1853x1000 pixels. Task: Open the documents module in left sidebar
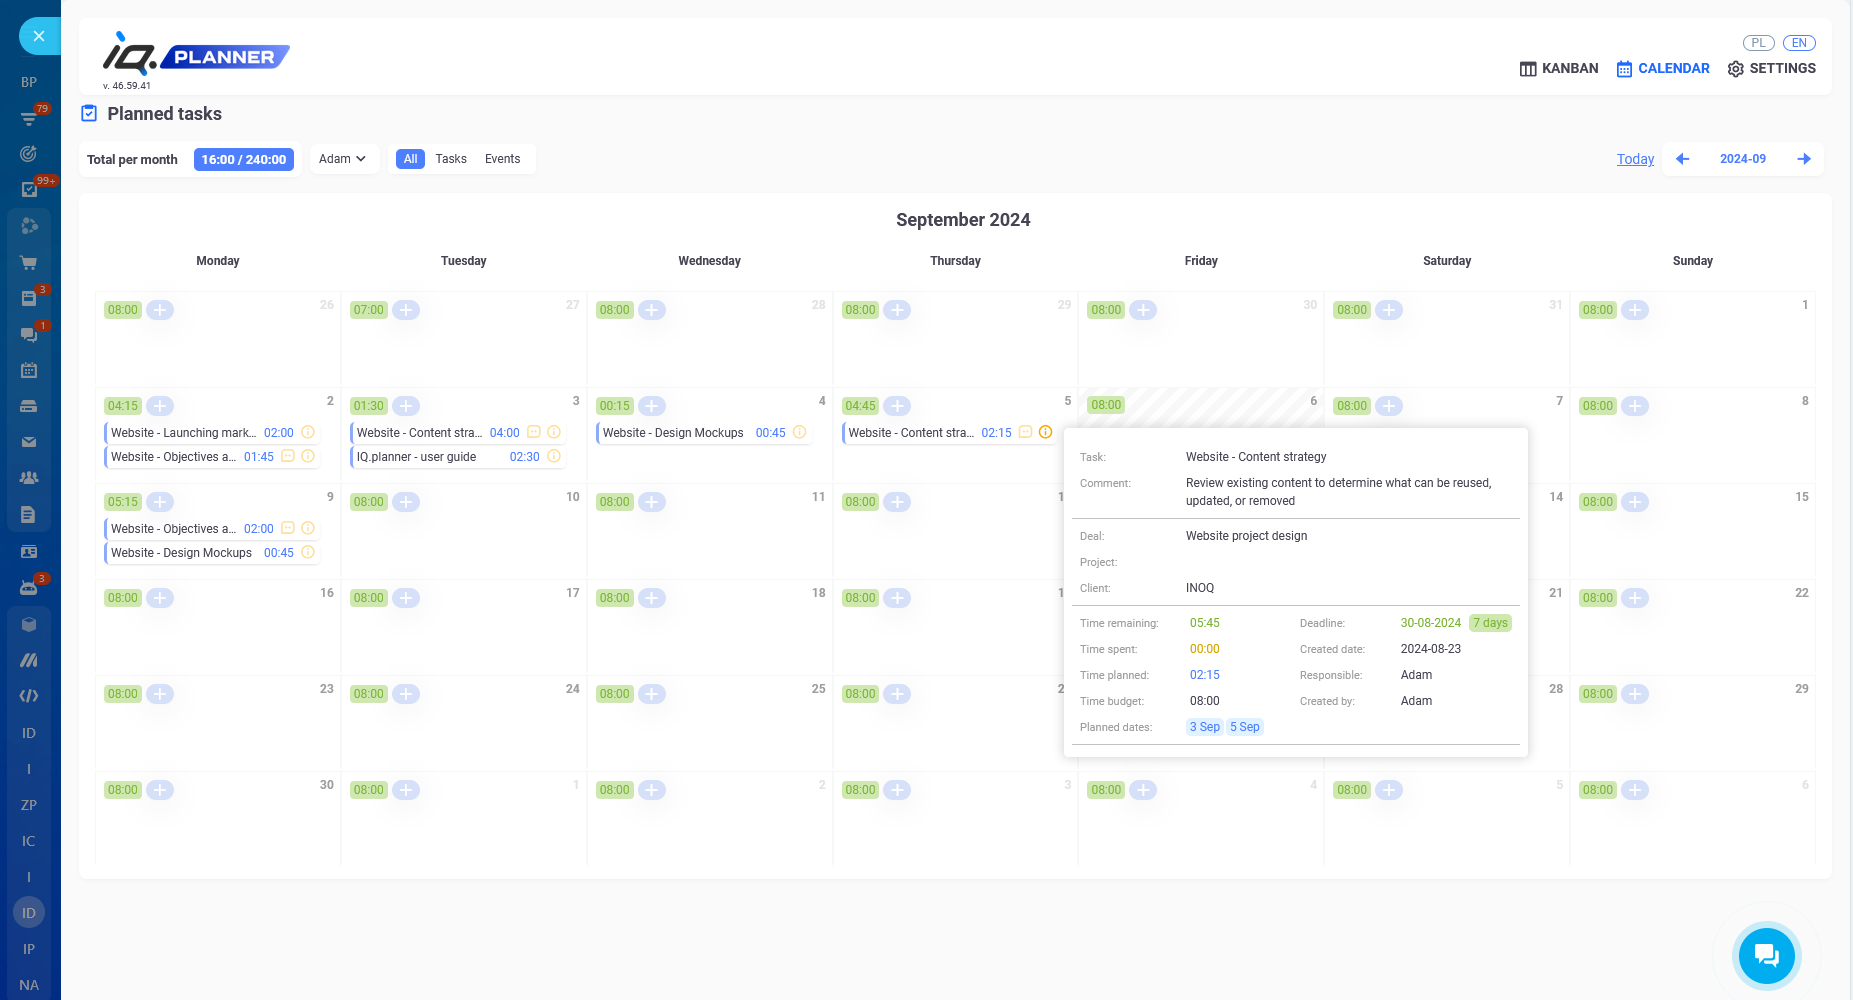pos(29,514)
